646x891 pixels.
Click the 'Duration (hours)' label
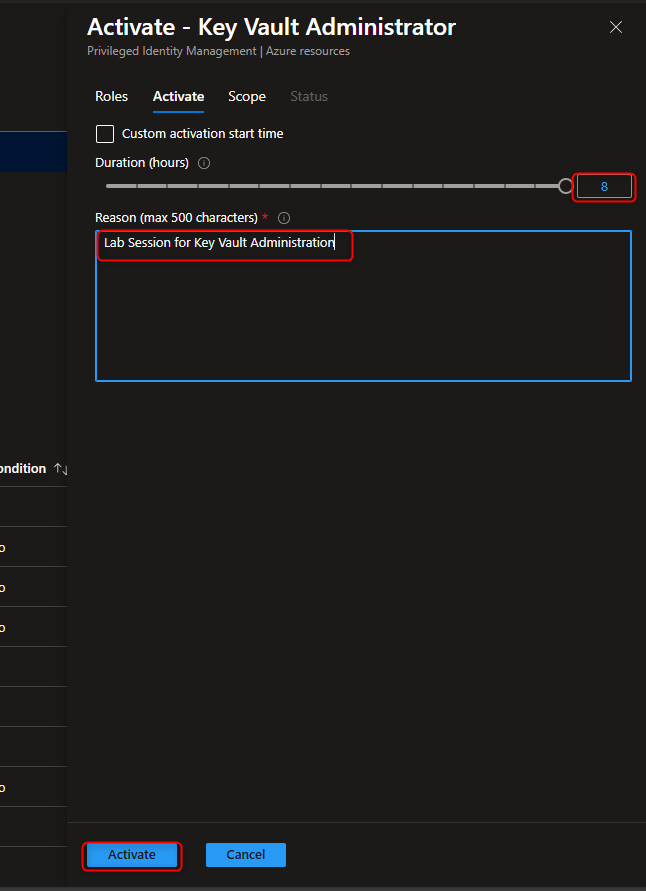pyautogui.click(x=142, y=163)
